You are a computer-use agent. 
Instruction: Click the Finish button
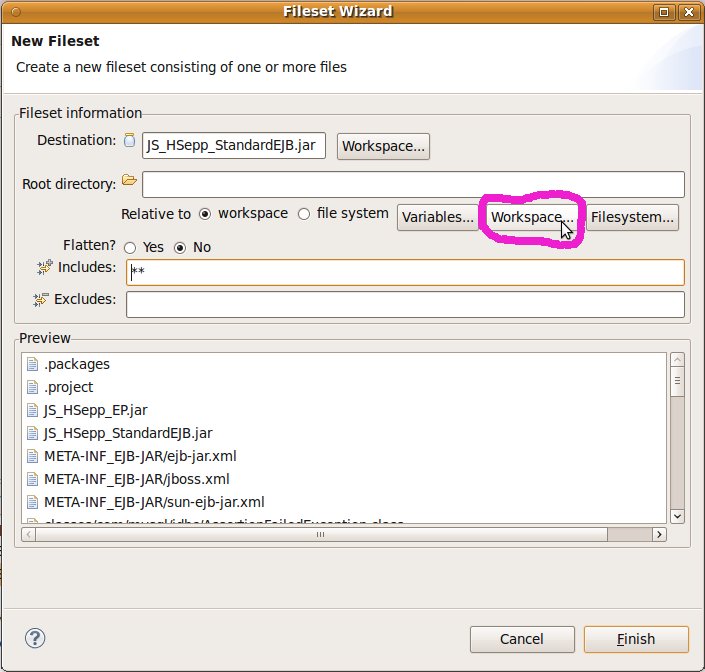coord(636,639)
